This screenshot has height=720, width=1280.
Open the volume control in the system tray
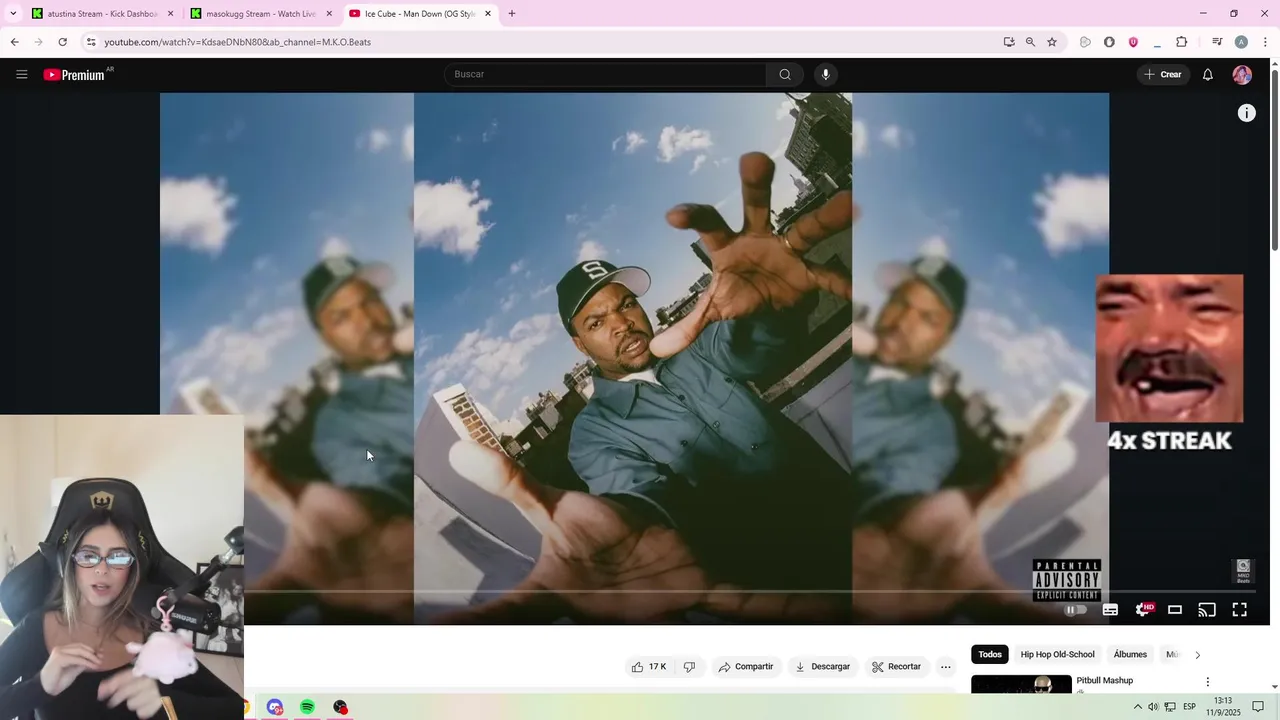click(x=1153, y=707)
